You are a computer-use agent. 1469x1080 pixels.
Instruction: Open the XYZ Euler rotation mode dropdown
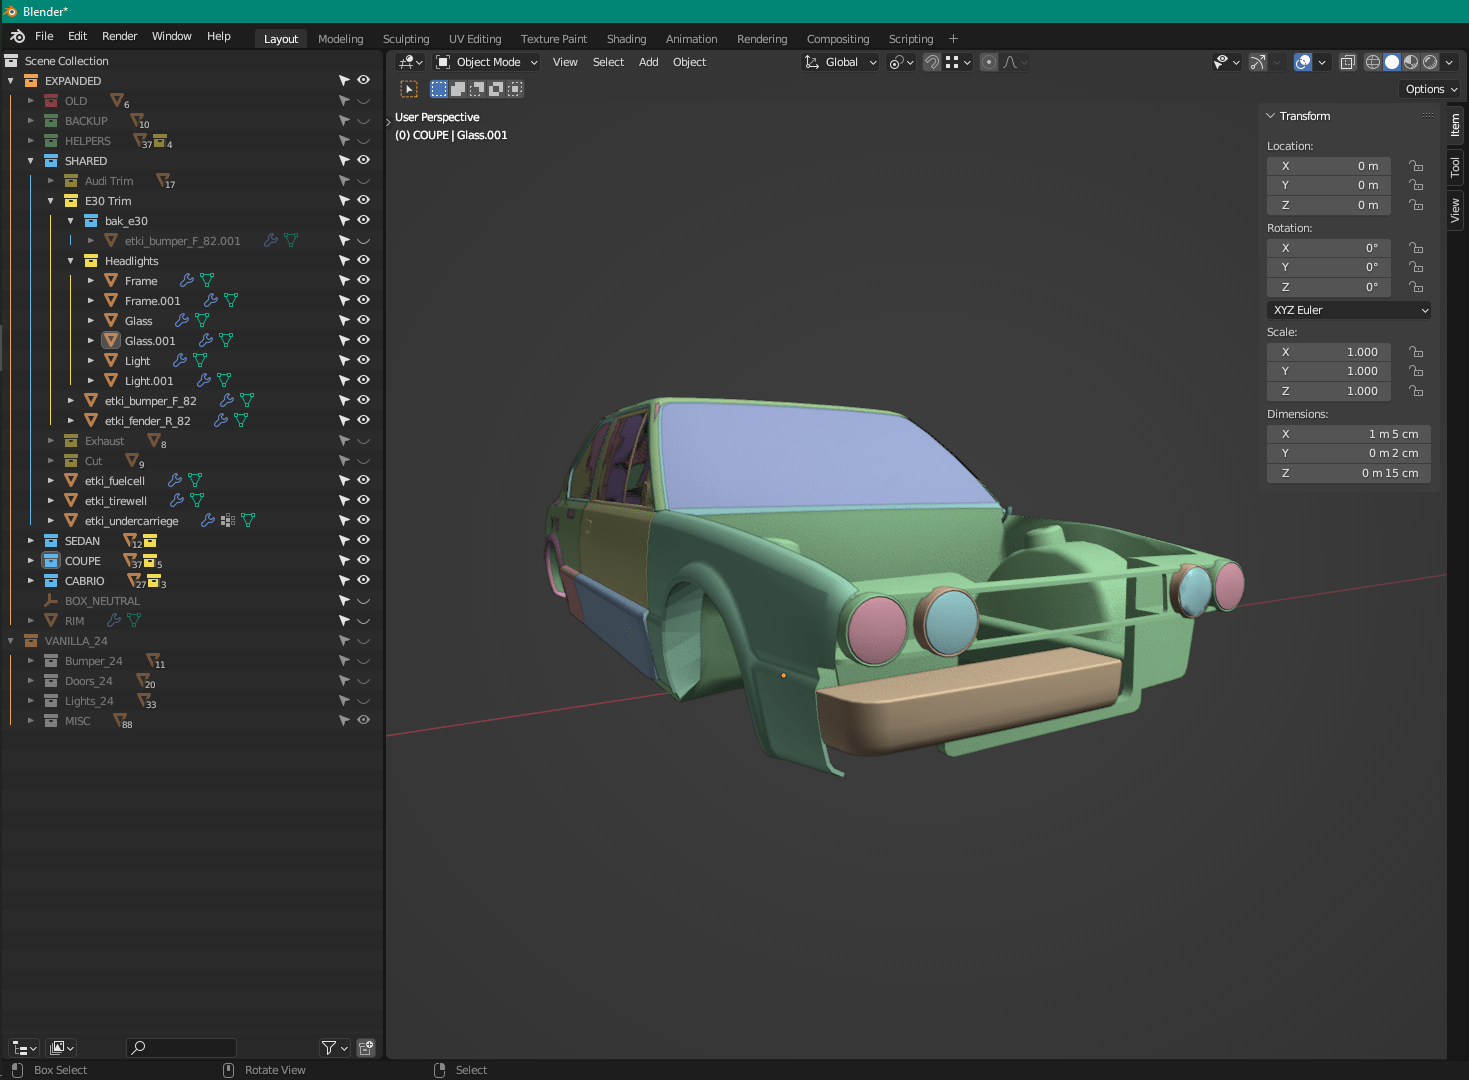coord(1348,310)
